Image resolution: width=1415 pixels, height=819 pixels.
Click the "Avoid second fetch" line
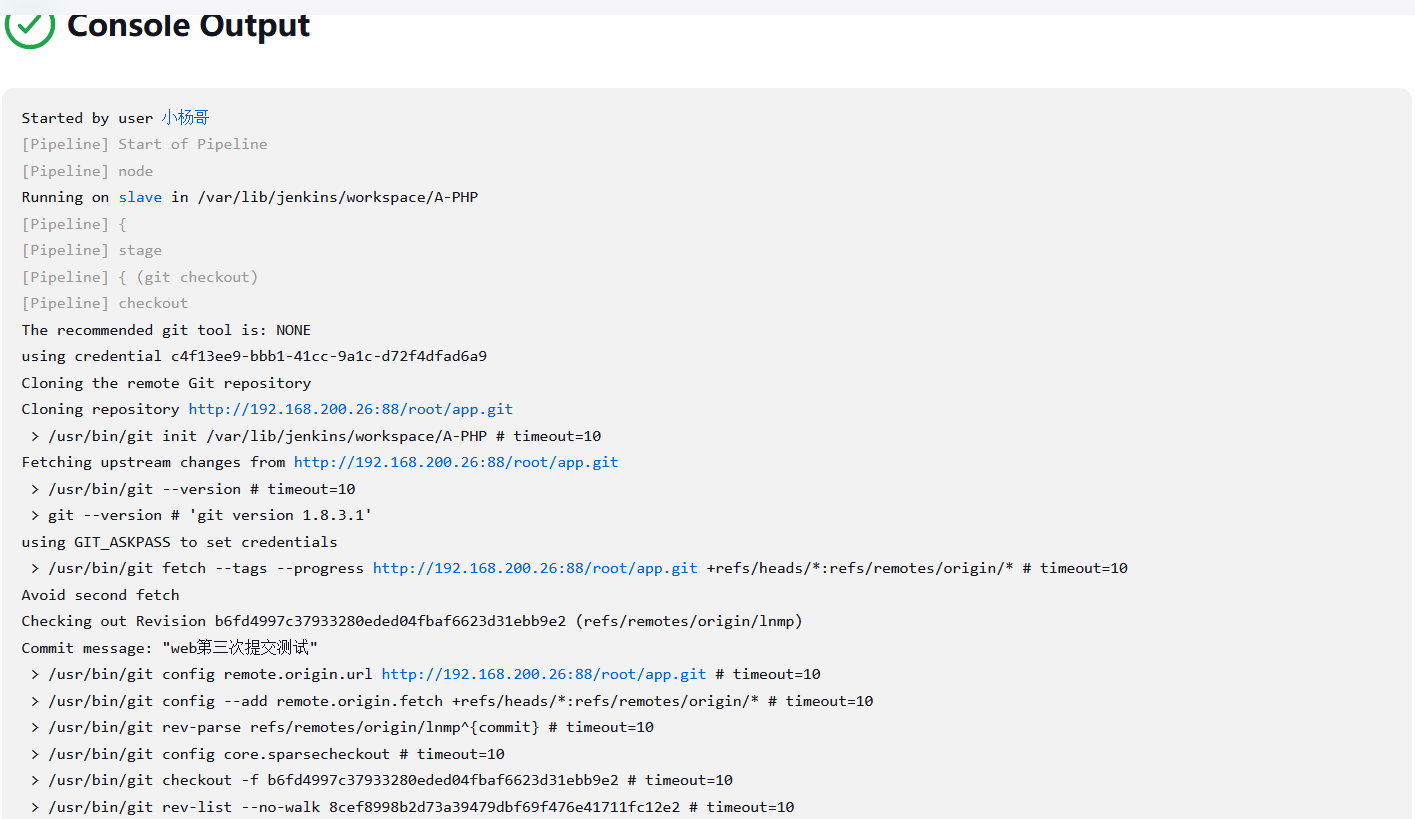pyautogui.click(x=101, y=595)
